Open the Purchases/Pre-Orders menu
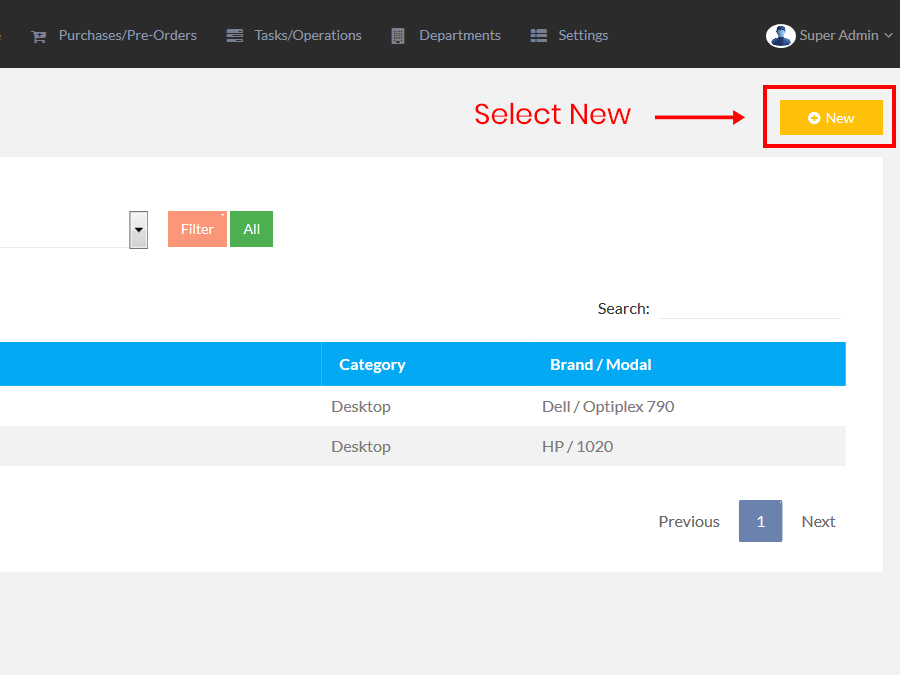 127,36
